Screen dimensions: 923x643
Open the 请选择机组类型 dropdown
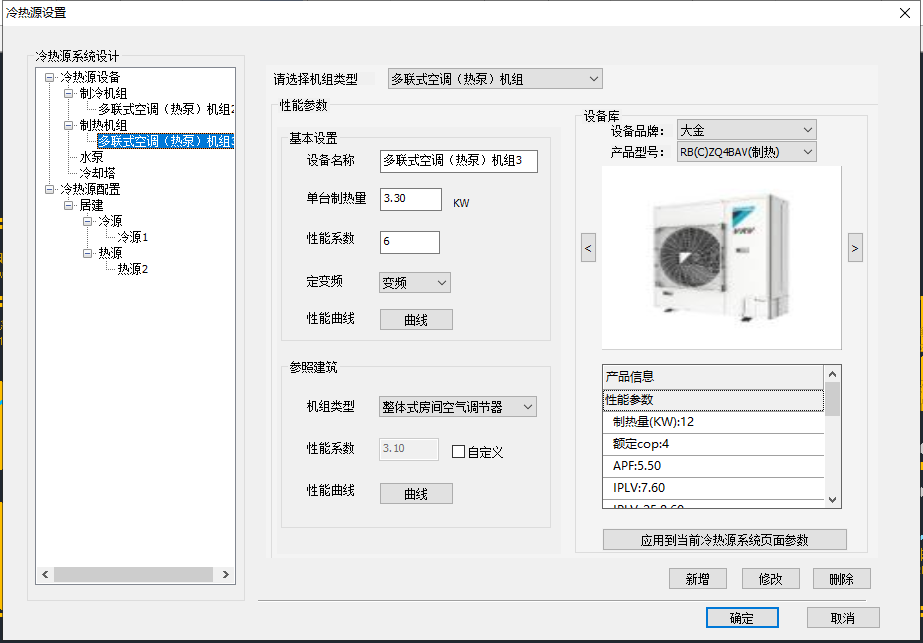[x=495, y=78]
